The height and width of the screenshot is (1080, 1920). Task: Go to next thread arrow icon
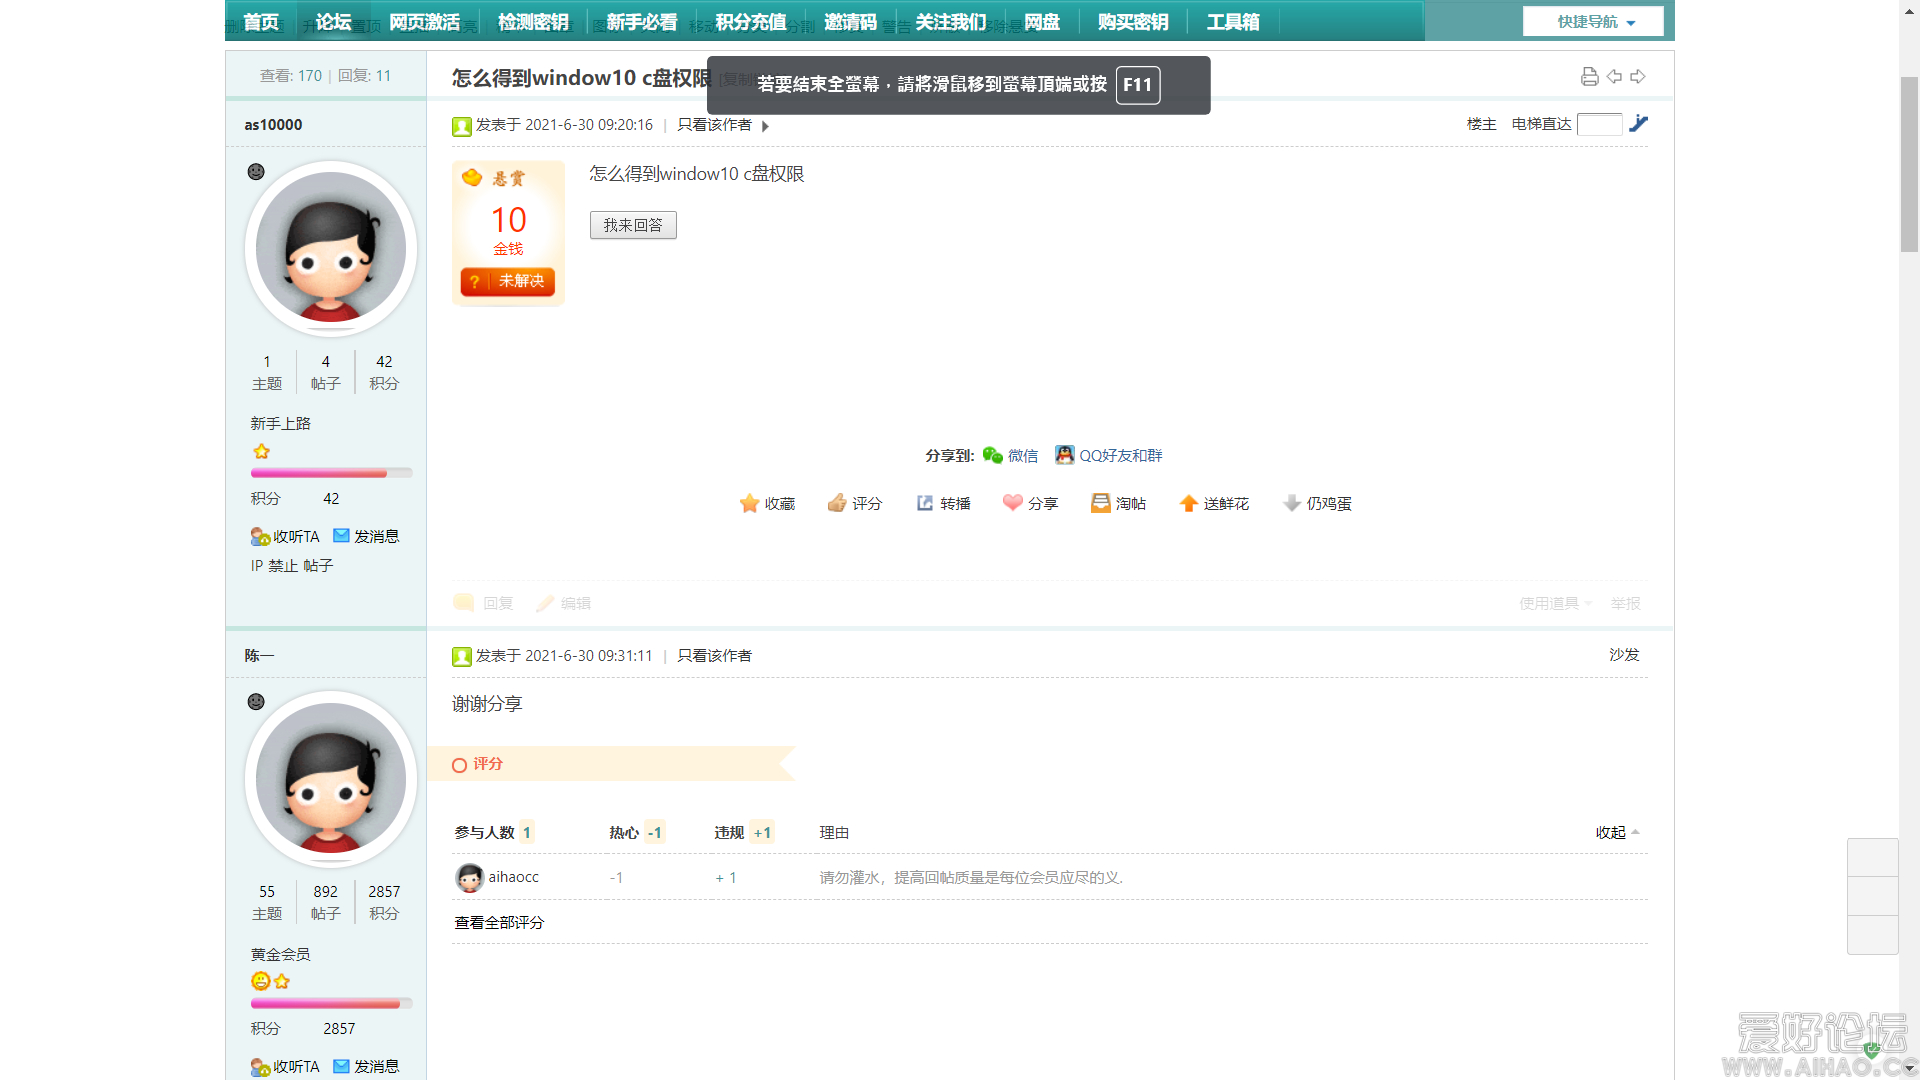(1638, 76)
